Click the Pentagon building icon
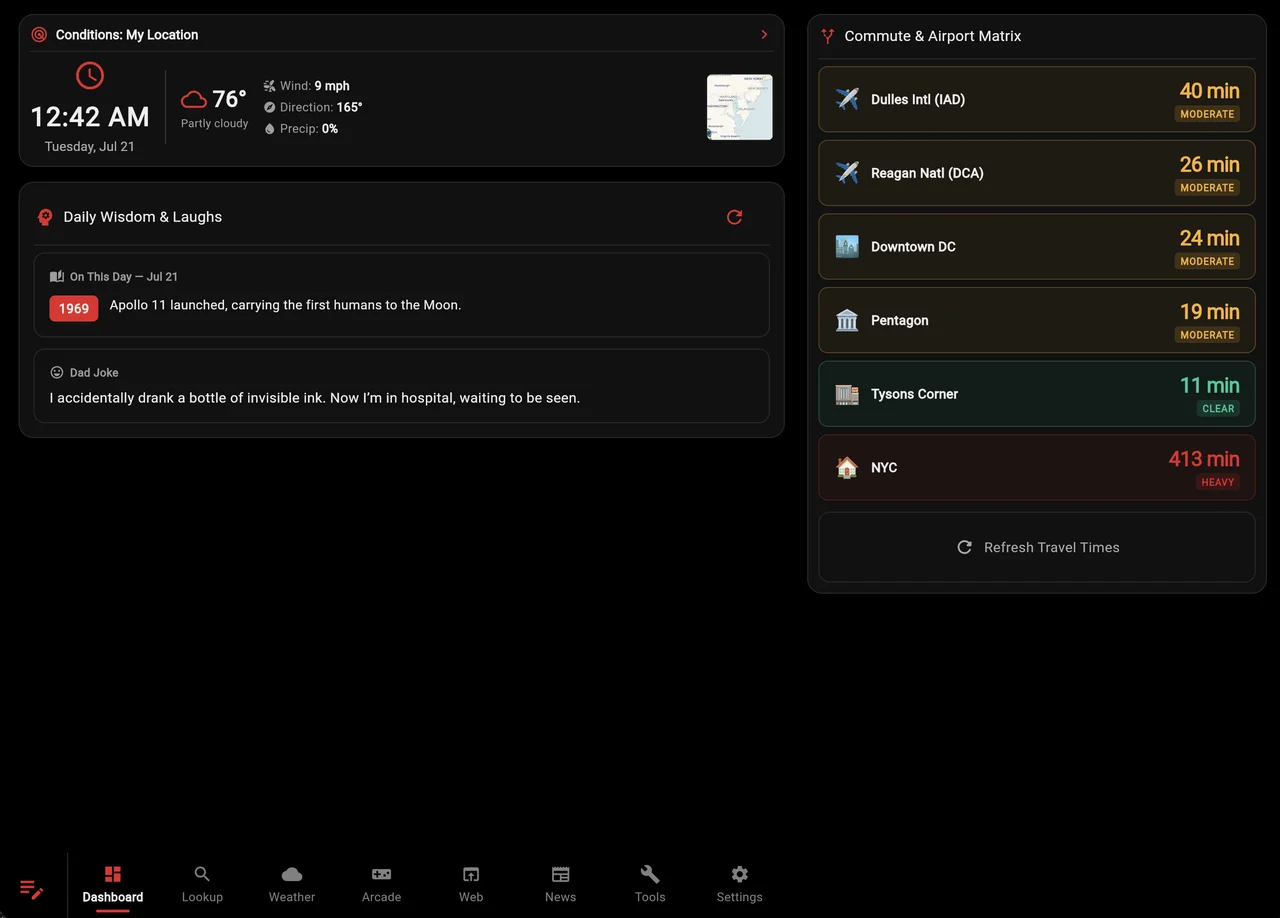The image size is (1280, 918). pyautogui.click(x=847, y=320)
